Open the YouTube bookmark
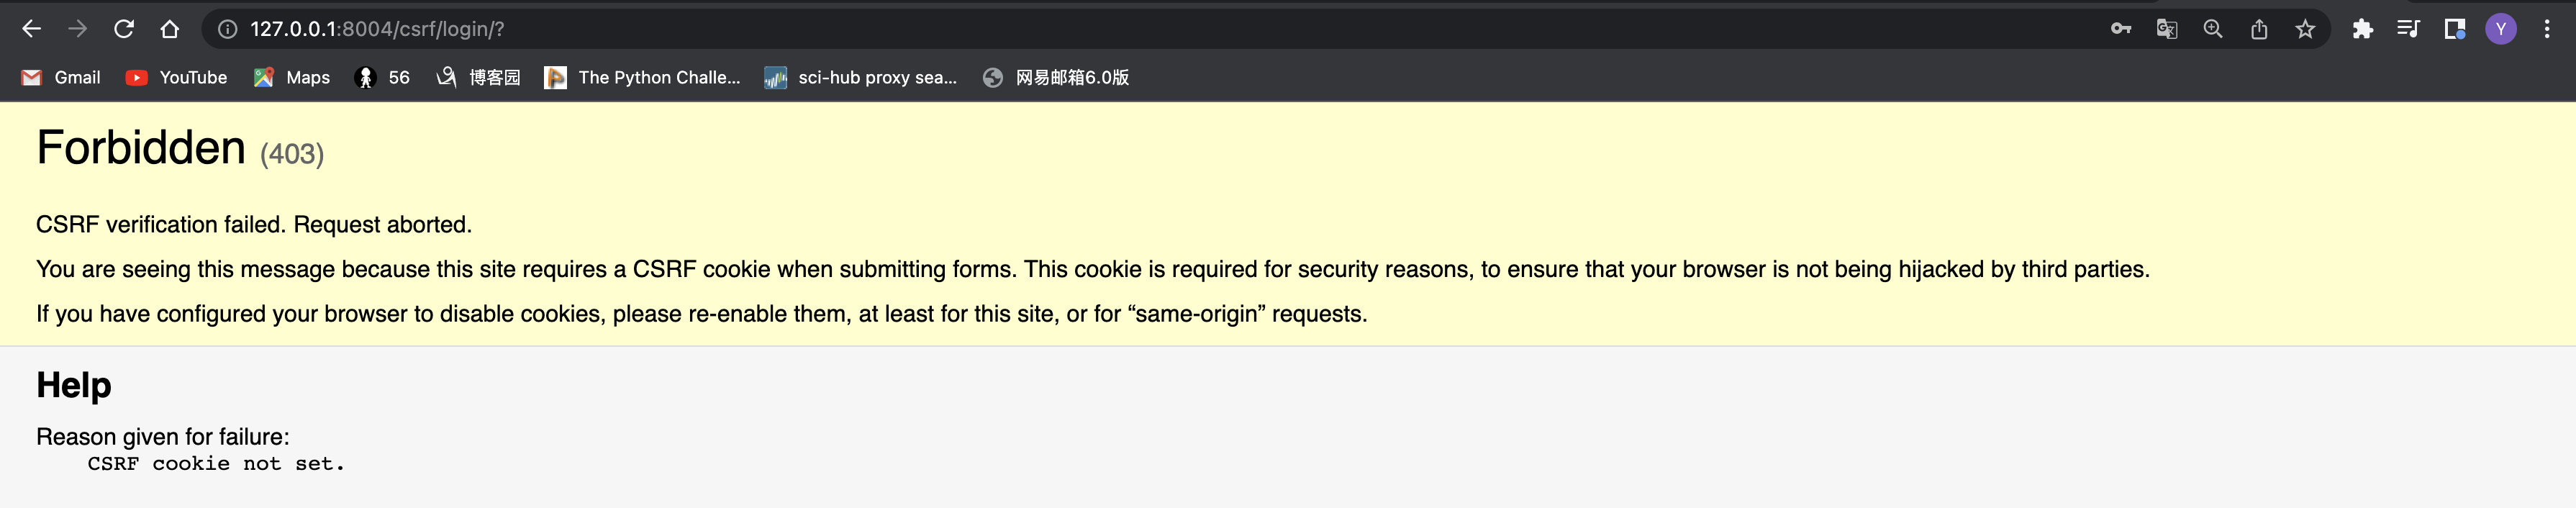The width and height of the screenshot is (2576, 508). 177,77
